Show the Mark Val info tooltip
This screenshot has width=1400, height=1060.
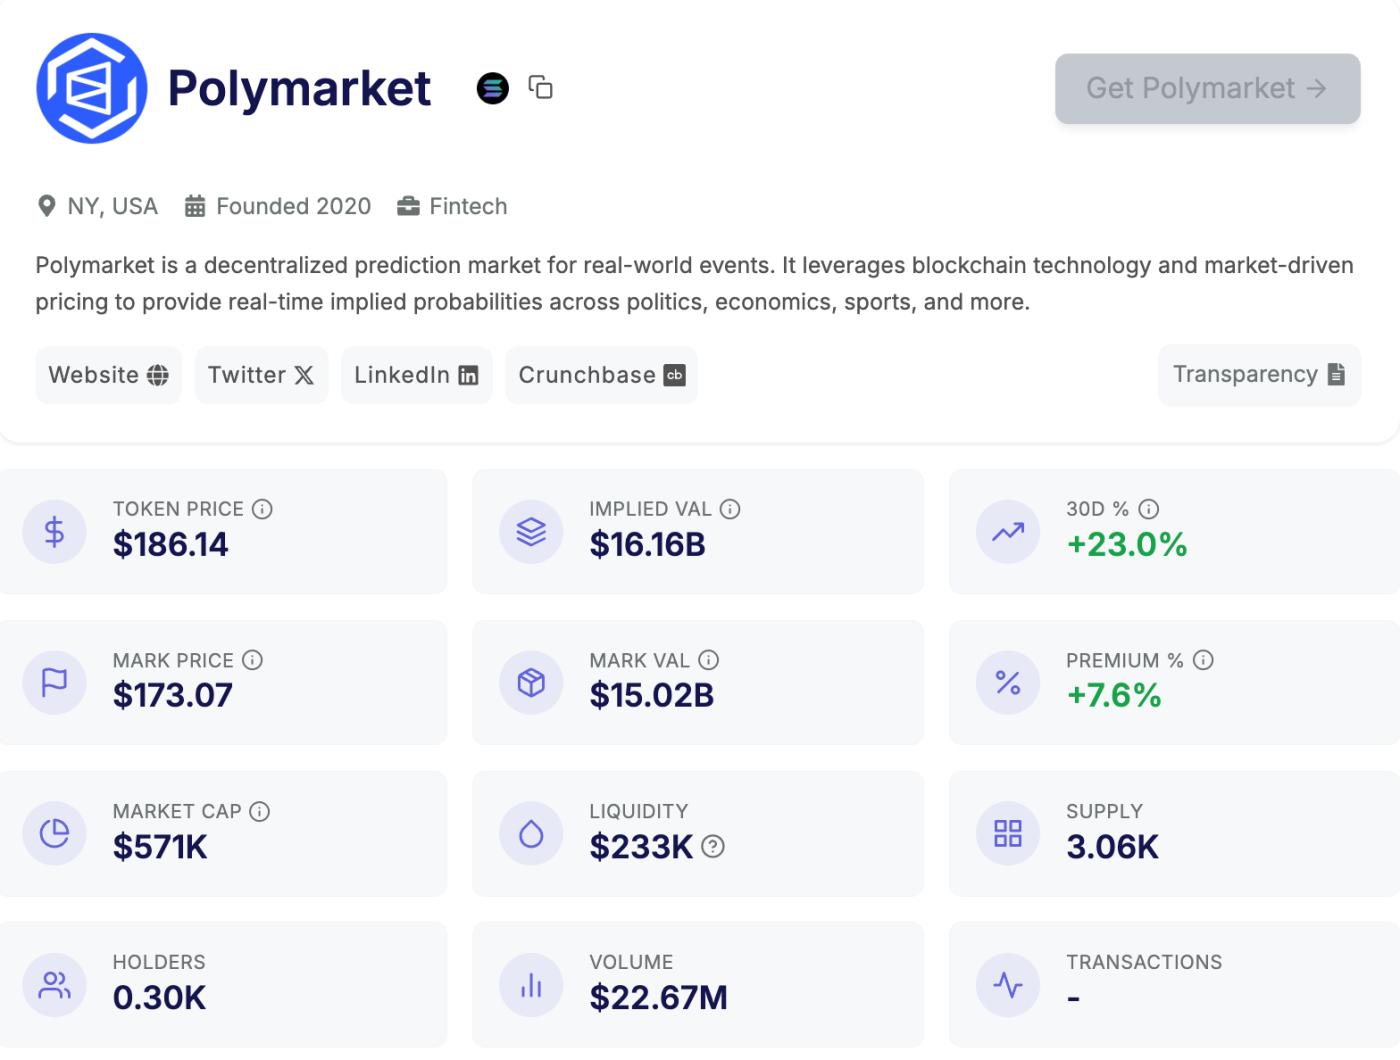(709, 660)
